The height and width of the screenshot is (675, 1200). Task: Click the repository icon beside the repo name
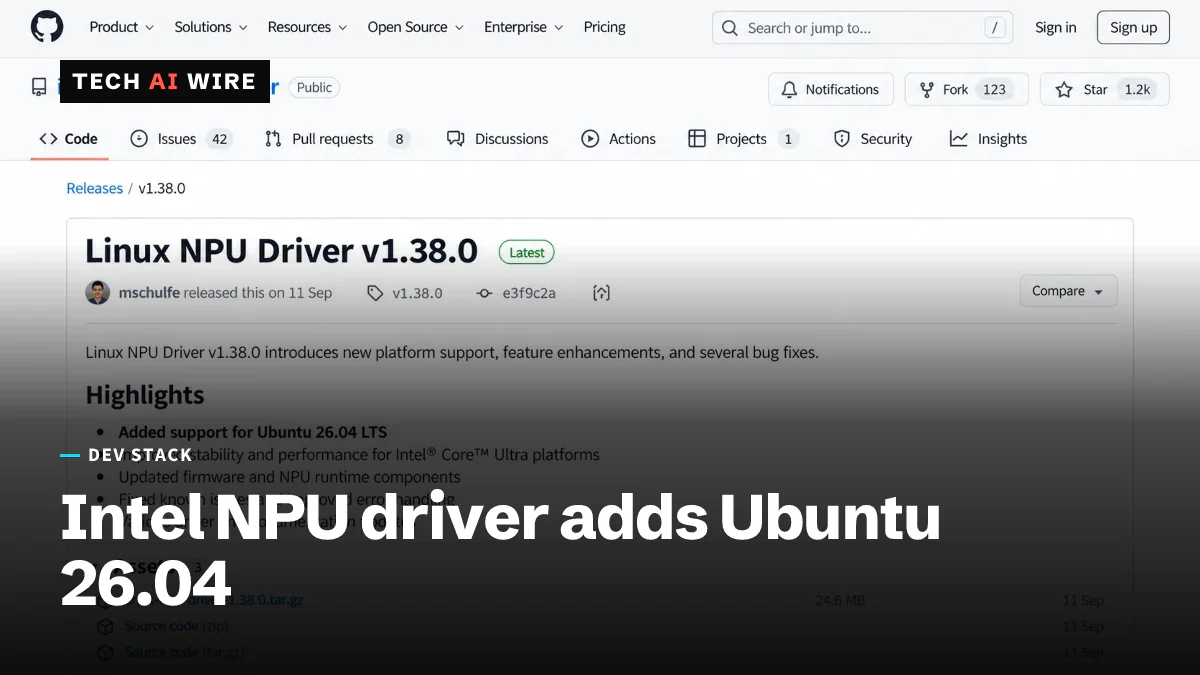pos(39,87)
